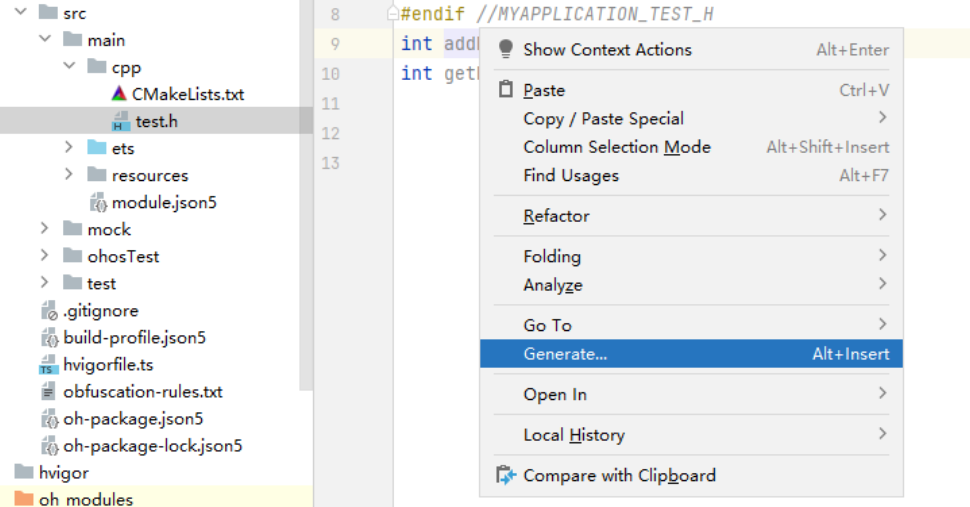970x507 pixels.
Task: Open the Local History submenu
Action: pyautogui.click(x=691, y=435)
